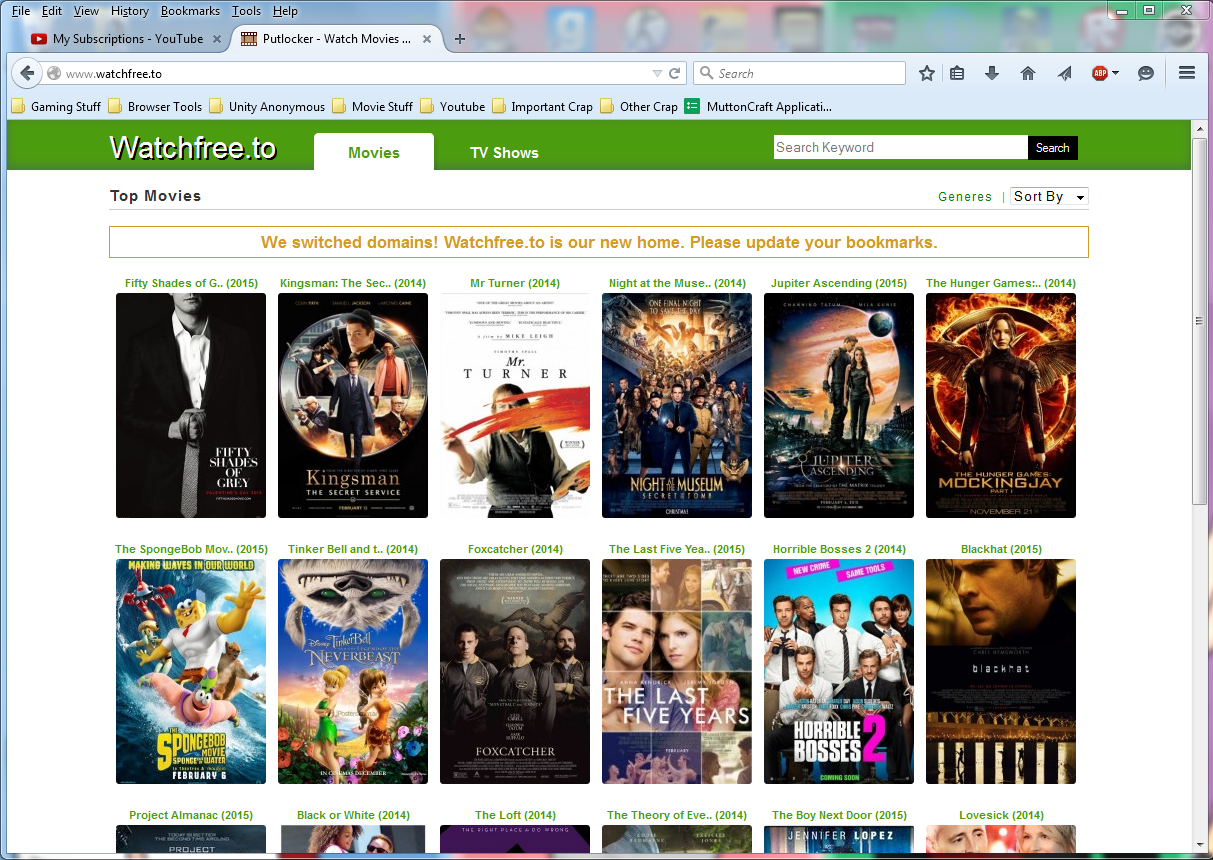Open the Bookmarks menu

pyautogui.click(x=190, y=11)
